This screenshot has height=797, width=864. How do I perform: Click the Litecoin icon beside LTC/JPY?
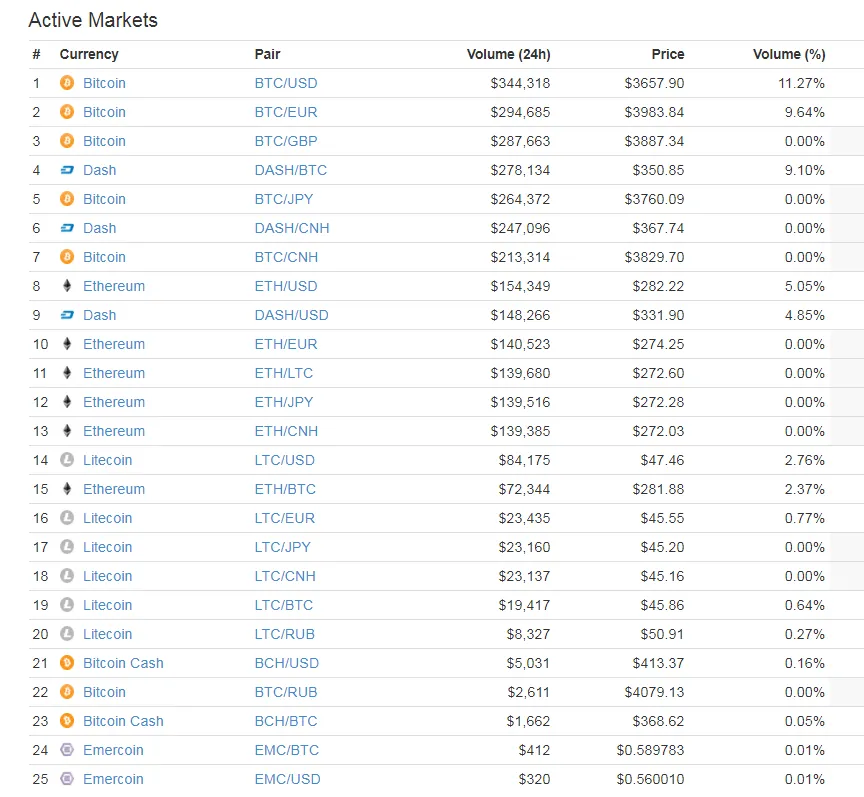67,547
